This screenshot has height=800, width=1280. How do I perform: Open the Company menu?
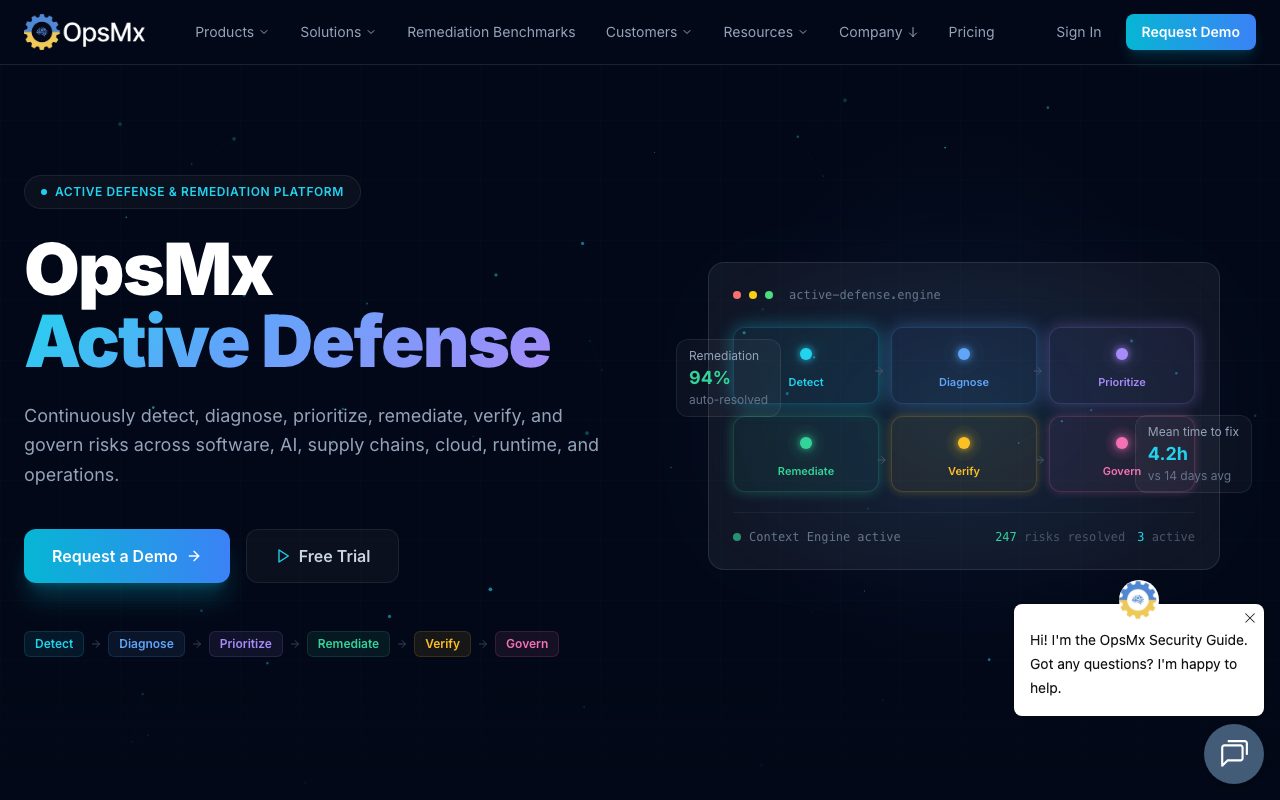coord(879,32)
